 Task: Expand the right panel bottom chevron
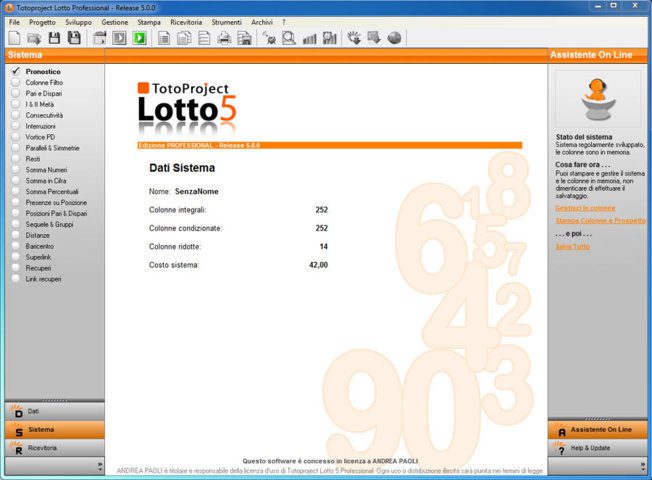[643, 466]
